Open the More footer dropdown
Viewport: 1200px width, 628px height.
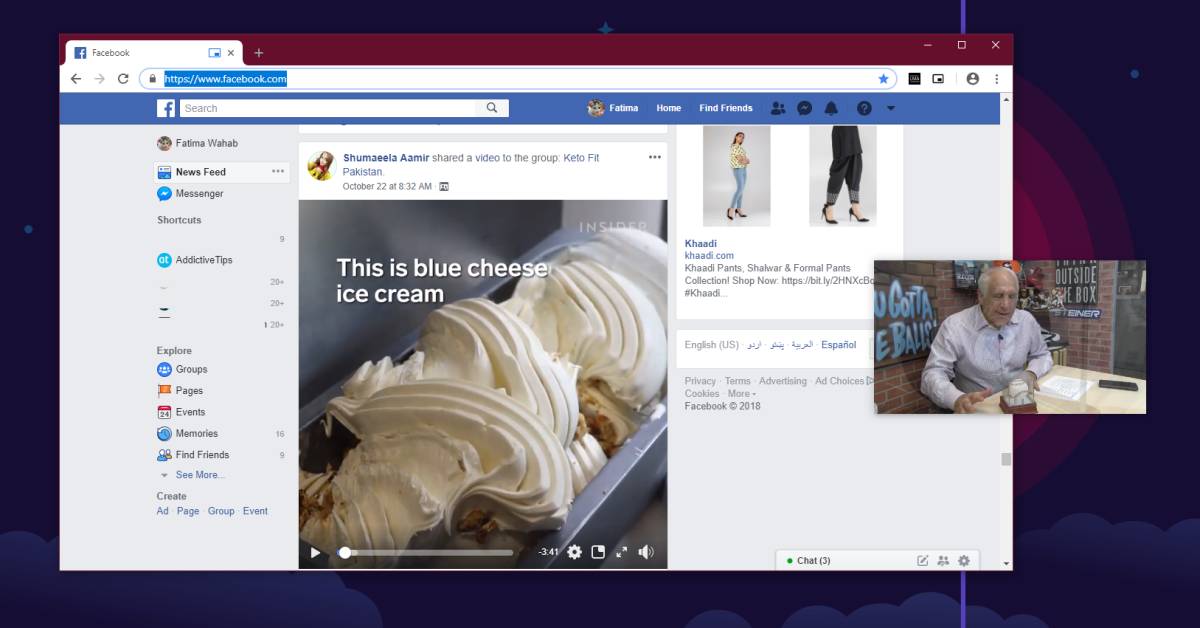click(741, 394)
